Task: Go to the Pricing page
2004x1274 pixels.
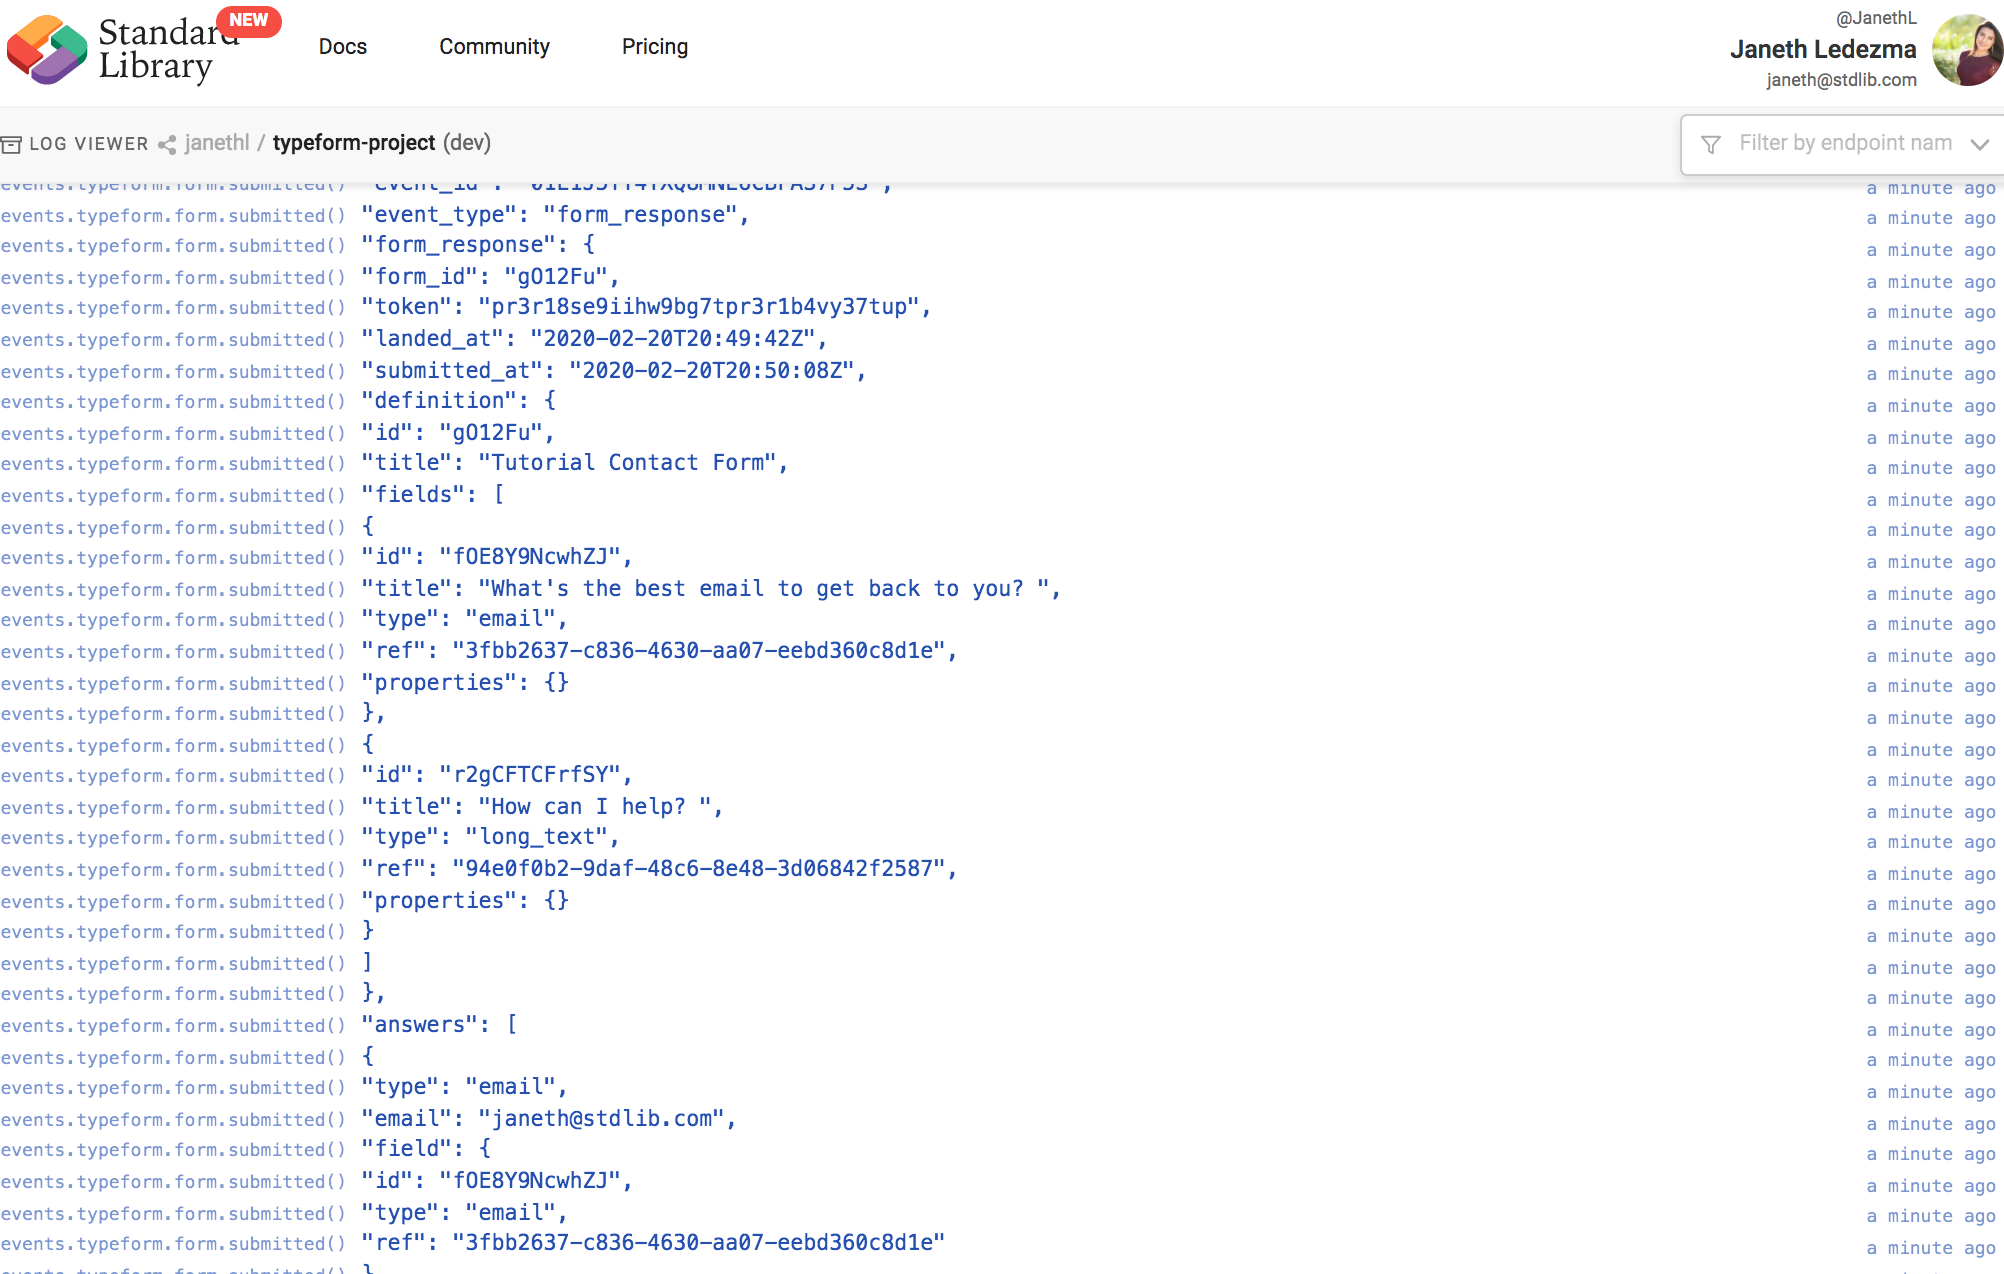Action: pos(655,46)
